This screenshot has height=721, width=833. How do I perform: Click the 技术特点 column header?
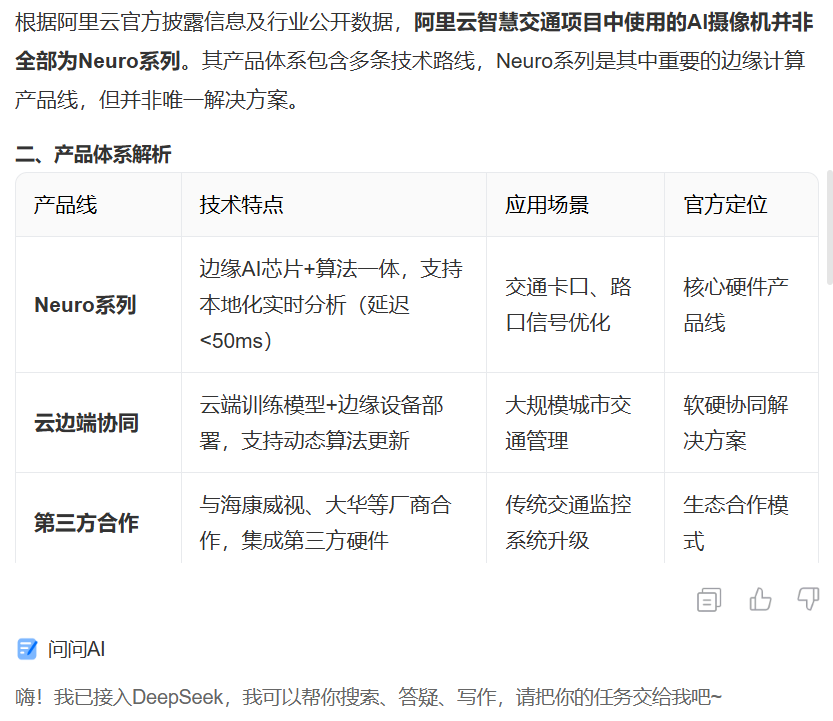tap(334, 205)
